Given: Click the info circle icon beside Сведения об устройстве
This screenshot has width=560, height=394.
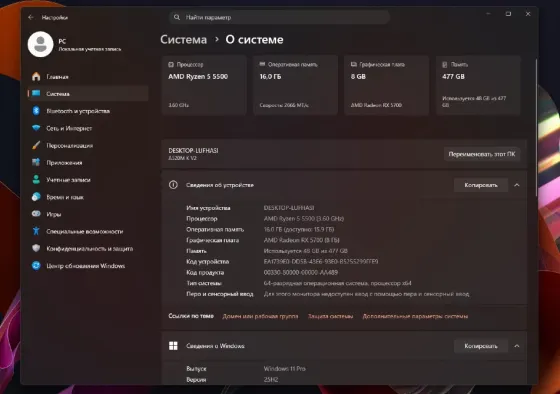Looking at the screenshot, I should [x=173, y=185].
